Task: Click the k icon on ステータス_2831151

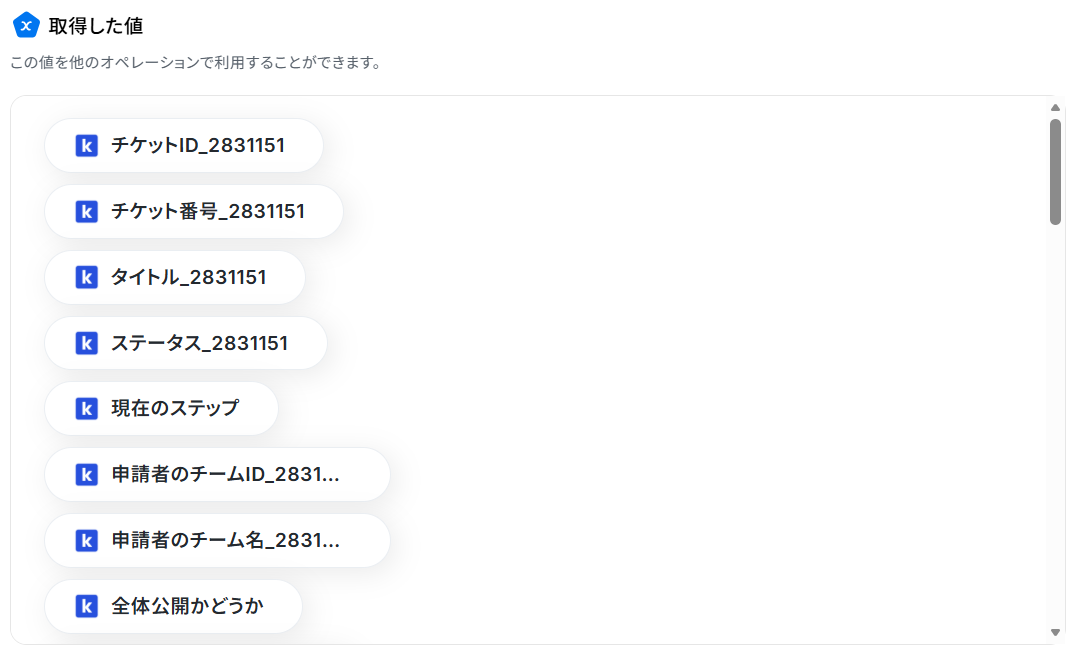Action: (x=86, y=343)
